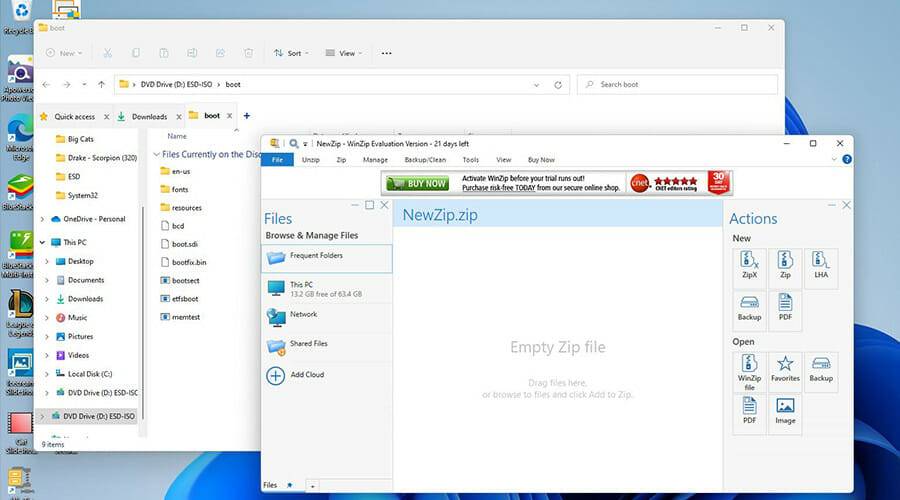Open Shared Files in WinZip
Screen dimensions: 900x500
coord(327,346)
